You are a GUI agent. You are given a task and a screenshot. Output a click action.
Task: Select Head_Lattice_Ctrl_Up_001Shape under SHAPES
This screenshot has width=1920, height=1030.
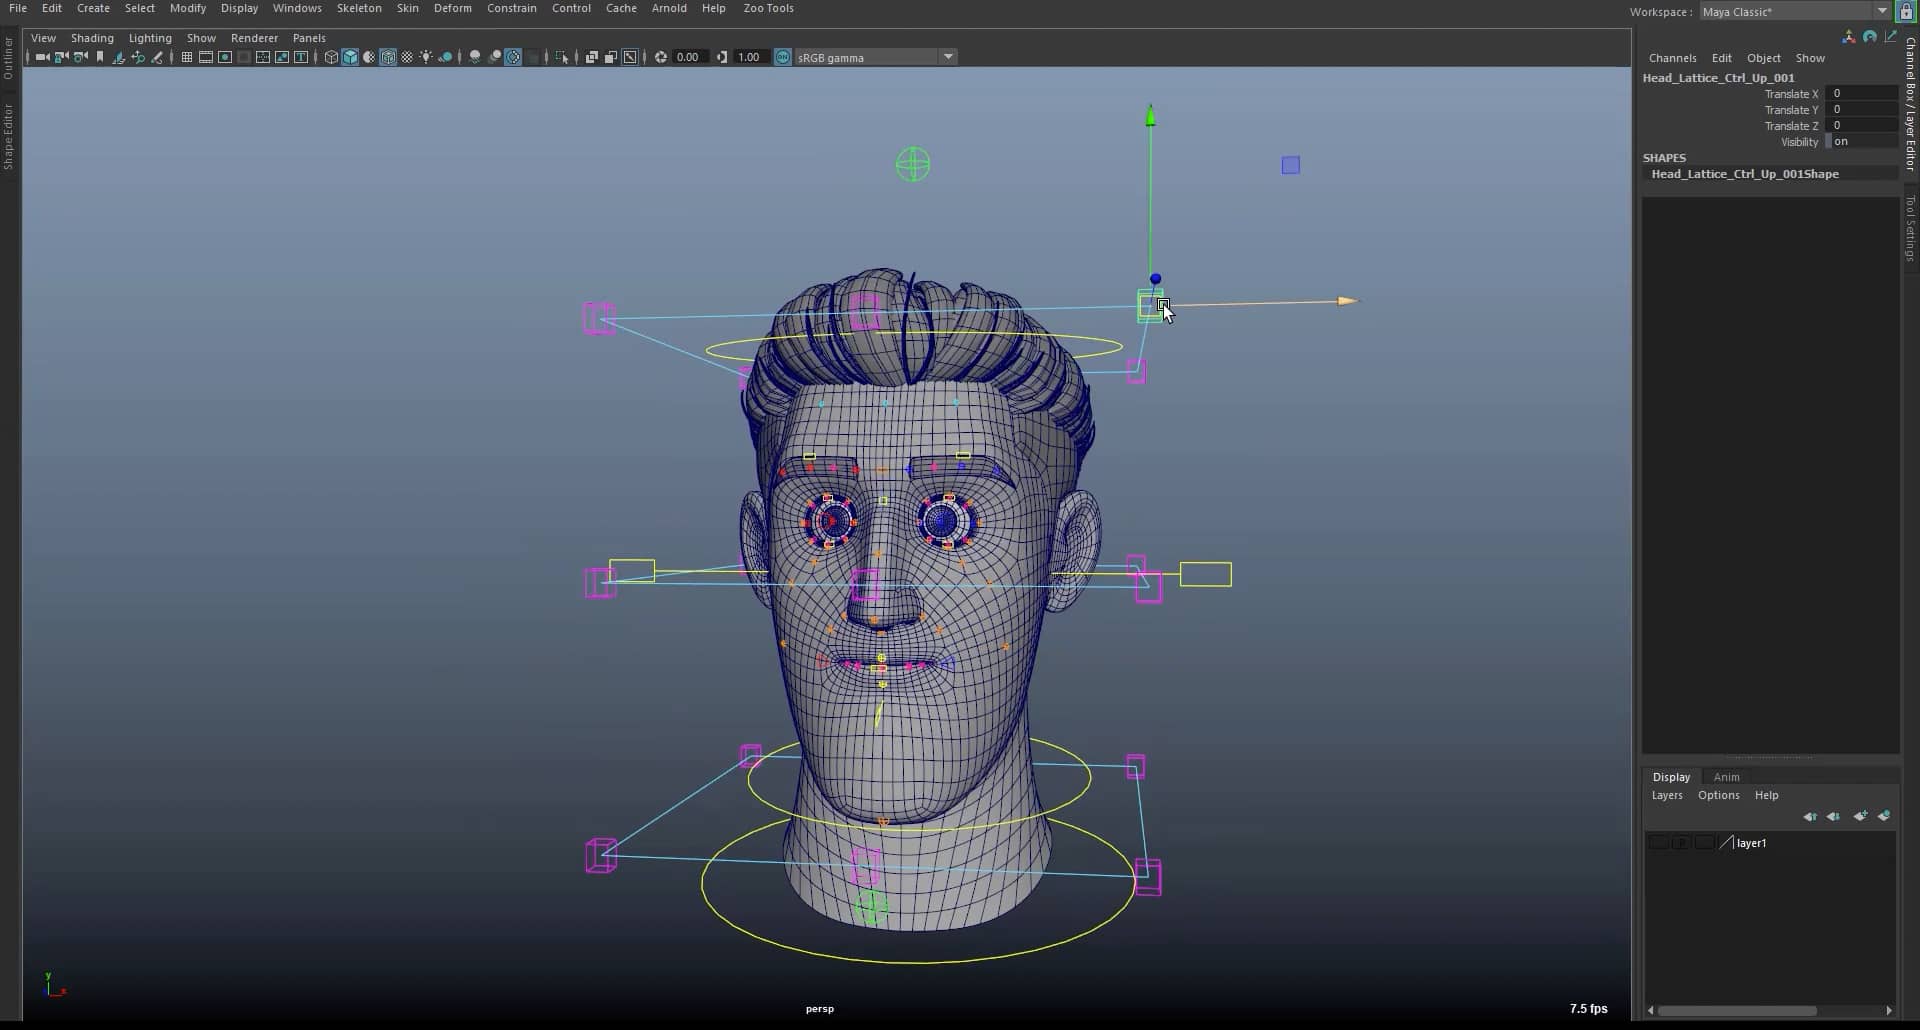coord(1744,173)
